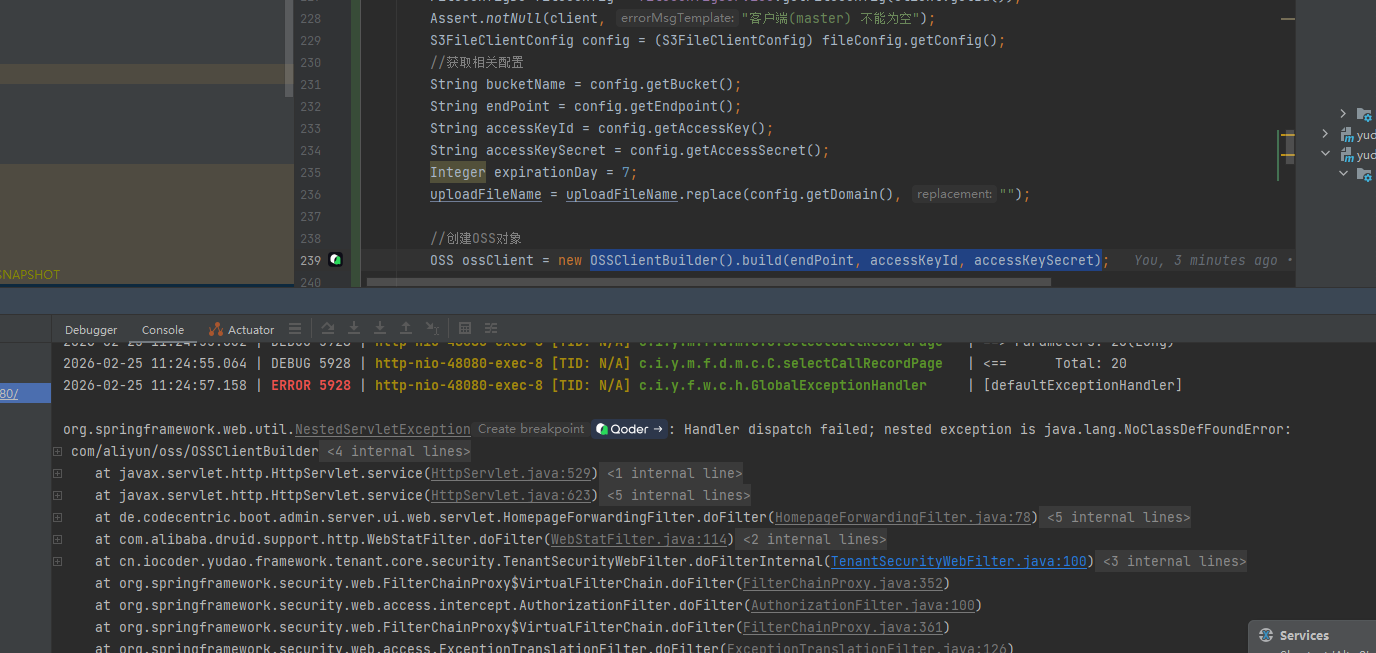The image size is (1376, 653).
Task: Expand fold marker beside HttpServlet.java:529 line
Action: click(x=58, y=474)
